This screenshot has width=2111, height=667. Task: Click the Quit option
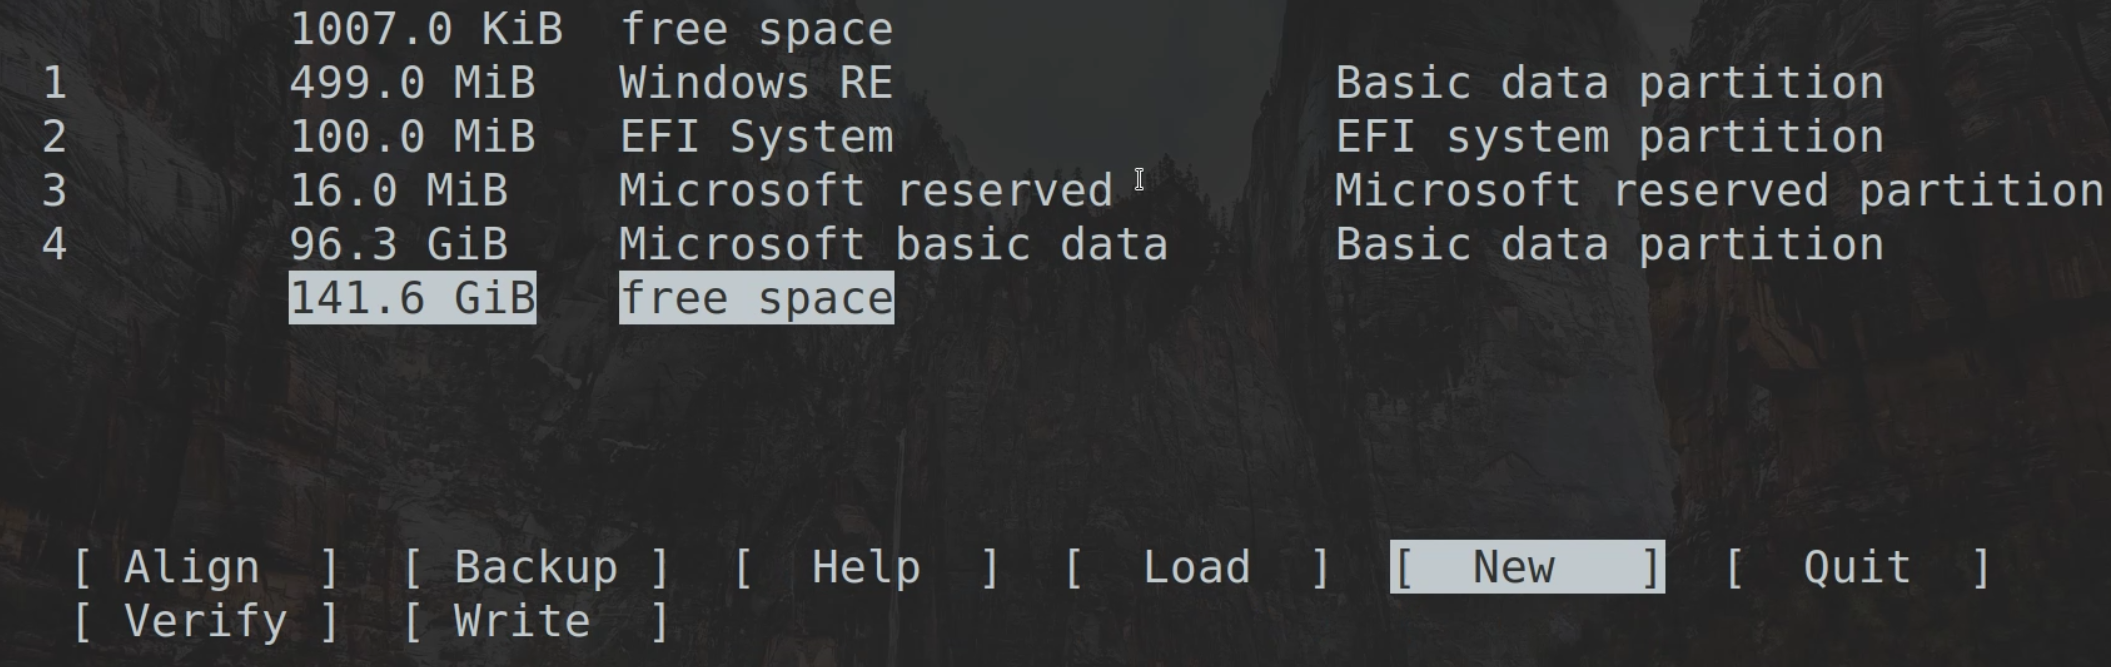pyautogui.click(x=1857, y=568)
